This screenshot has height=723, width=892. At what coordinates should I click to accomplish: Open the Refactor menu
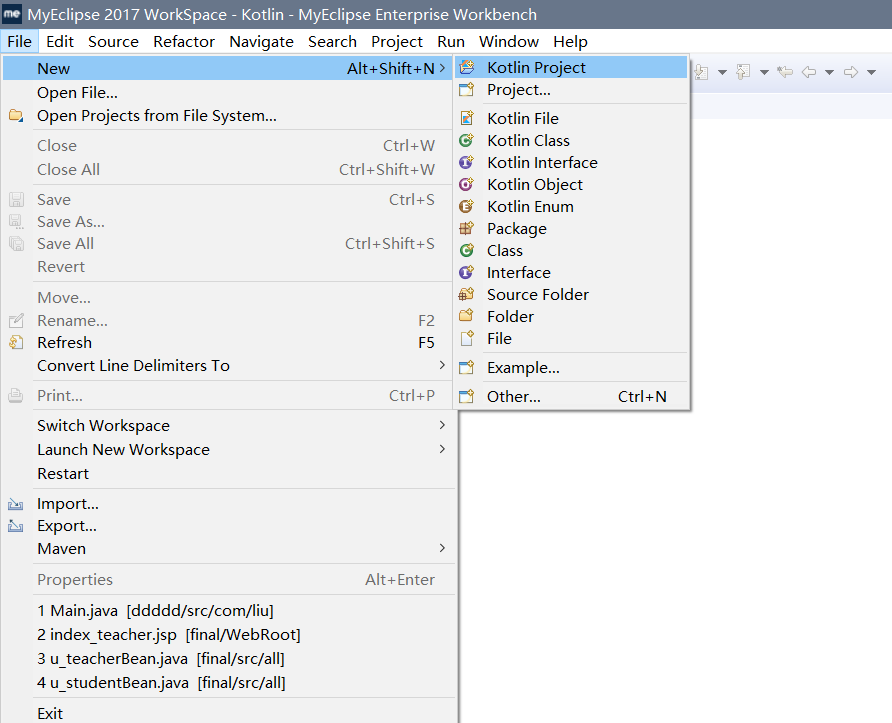click(x=184, y=42)
